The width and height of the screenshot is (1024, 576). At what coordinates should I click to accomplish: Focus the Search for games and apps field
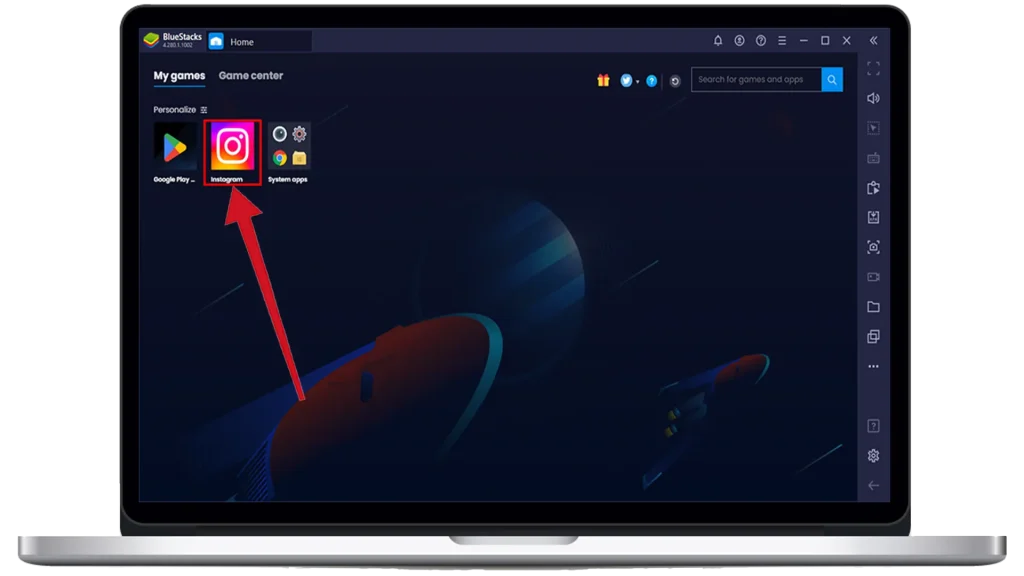click(756, 80)
